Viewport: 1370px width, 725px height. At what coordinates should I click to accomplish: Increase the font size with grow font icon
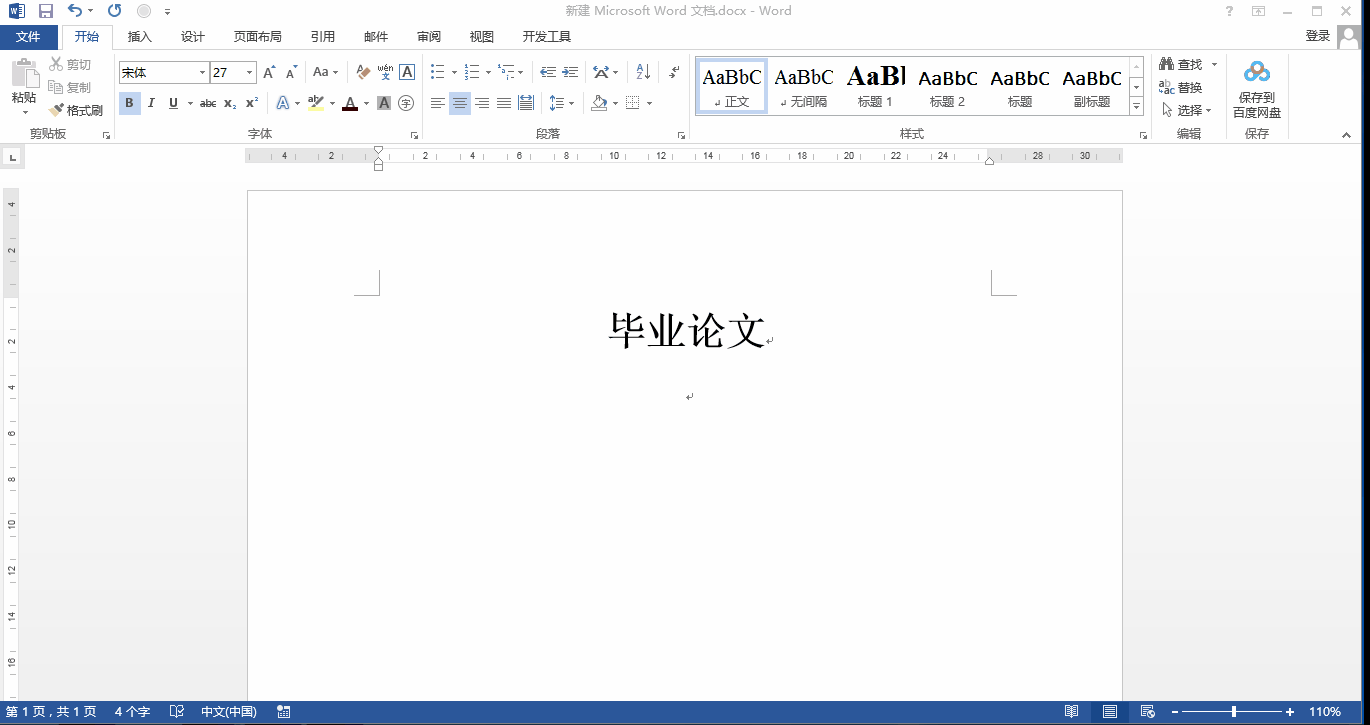coord(269,73)
